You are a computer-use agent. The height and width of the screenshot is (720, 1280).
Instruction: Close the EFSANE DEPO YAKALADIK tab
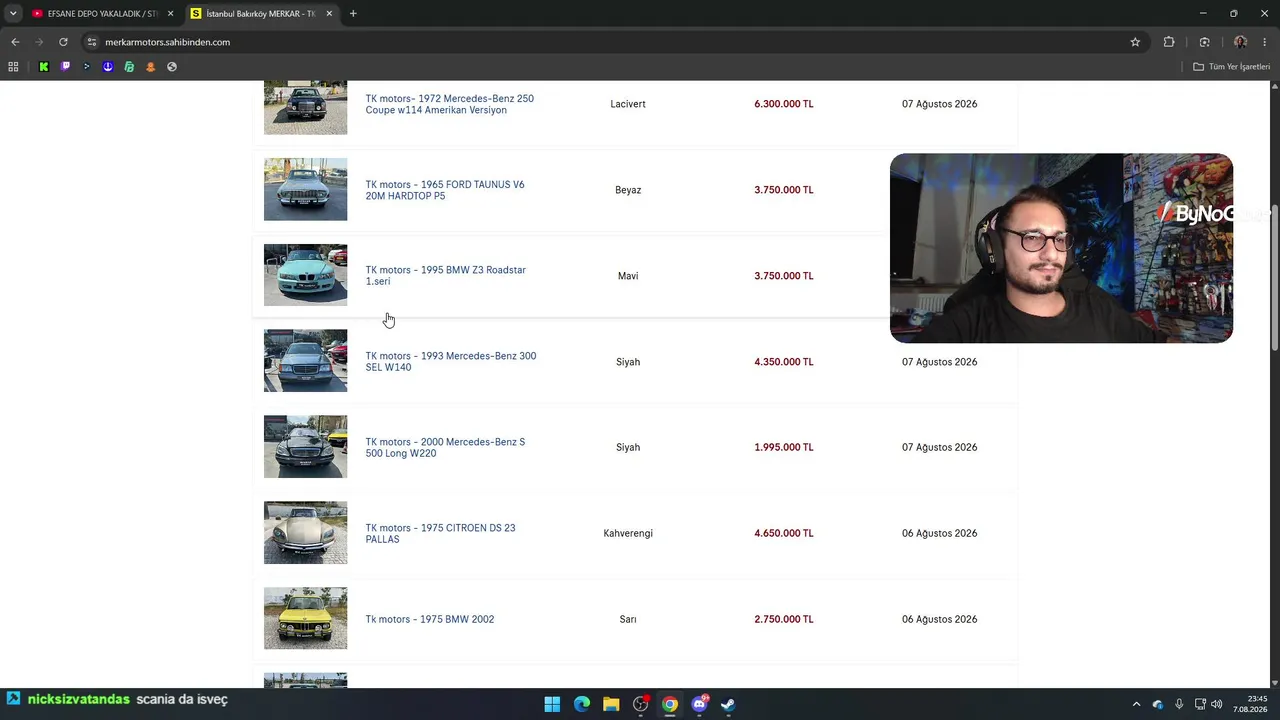point(170,14)
